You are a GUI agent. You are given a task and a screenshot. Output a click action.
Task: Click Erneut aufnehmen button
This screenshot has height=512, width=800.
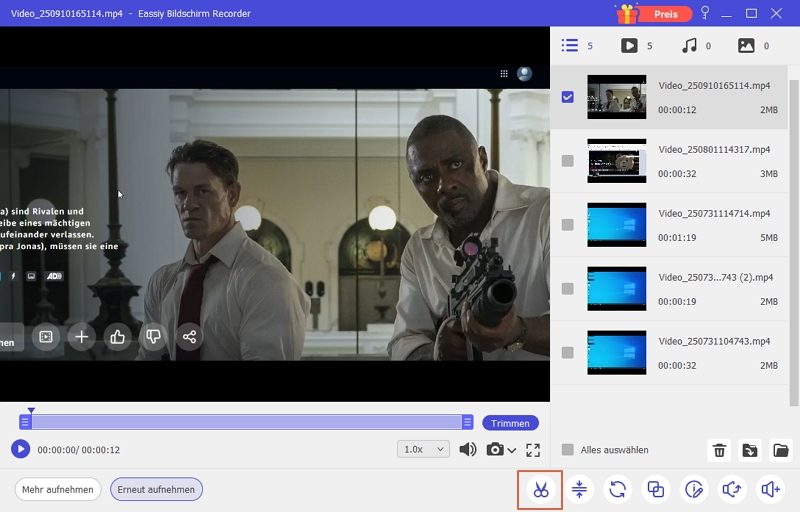[x=156, y=490]
